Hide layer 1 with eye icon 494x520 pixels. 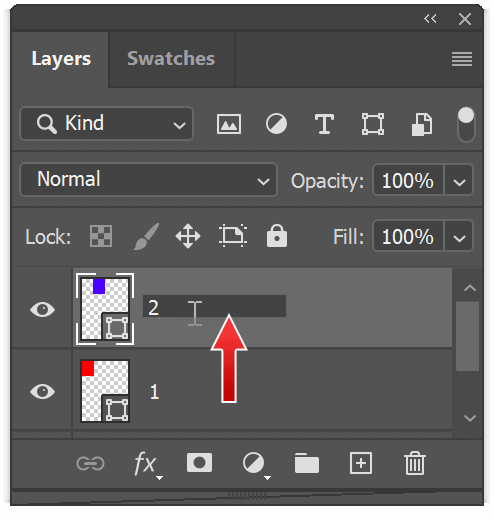(42, 391)
